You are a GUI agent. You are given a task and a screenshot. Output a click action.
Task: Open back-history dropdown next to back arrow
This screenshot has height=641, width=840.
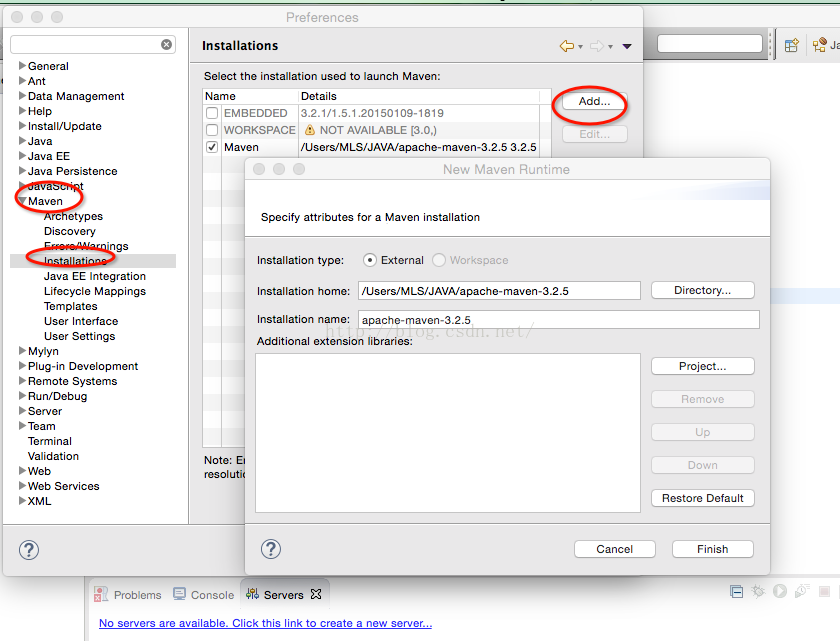[x=581, y=47]
